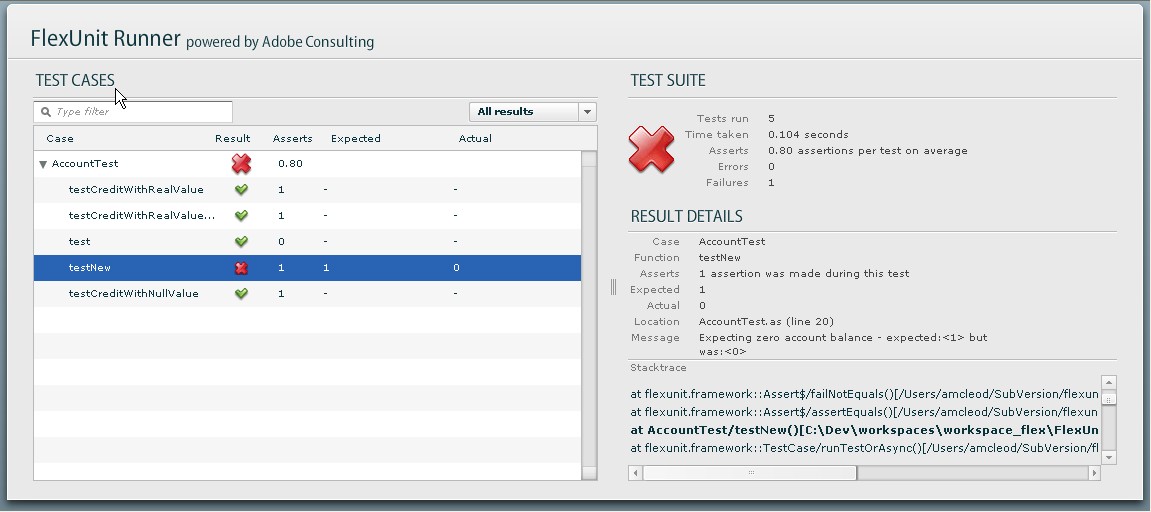Click the 0.104 seconds time taken value

[x=808, y=134]
